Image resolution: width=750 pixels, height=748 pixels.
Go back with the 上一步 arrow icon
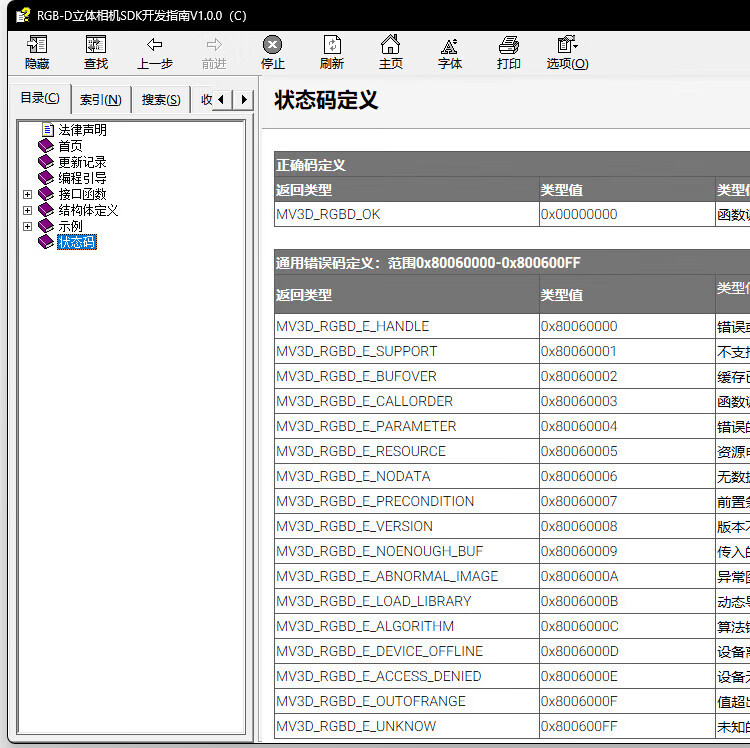[154, 46]
